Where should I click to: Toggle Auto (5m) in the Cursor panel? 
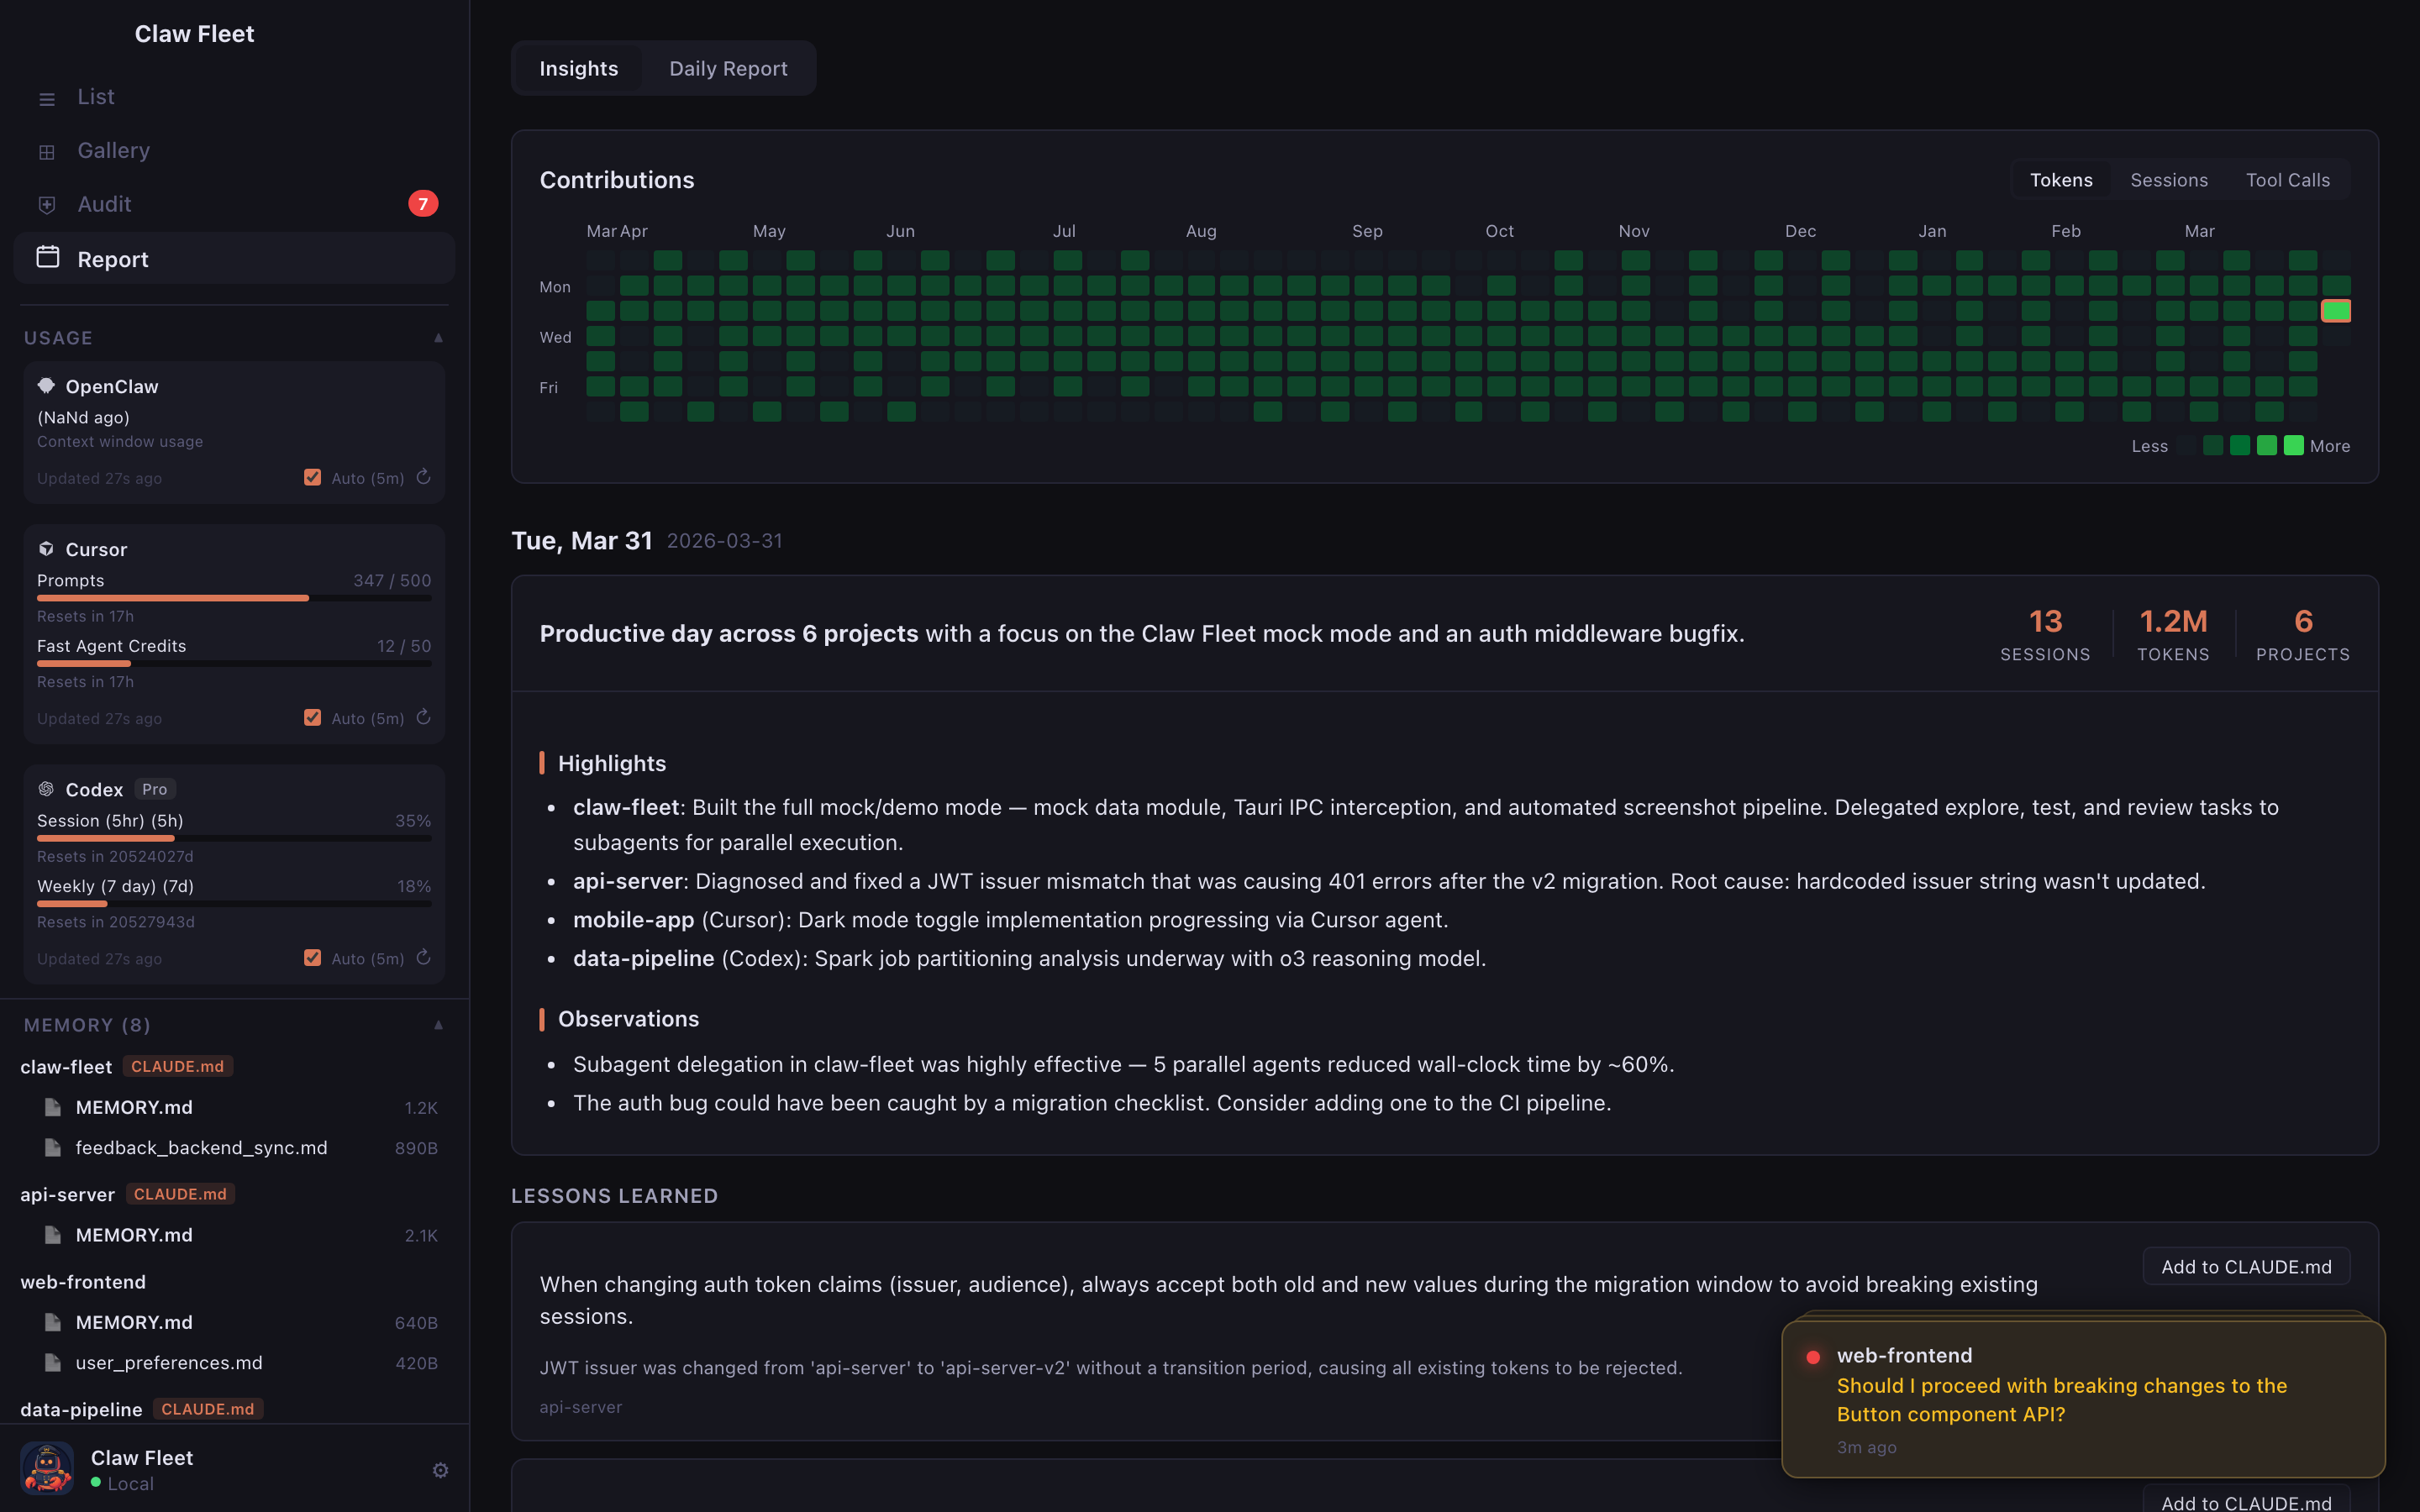312,717
